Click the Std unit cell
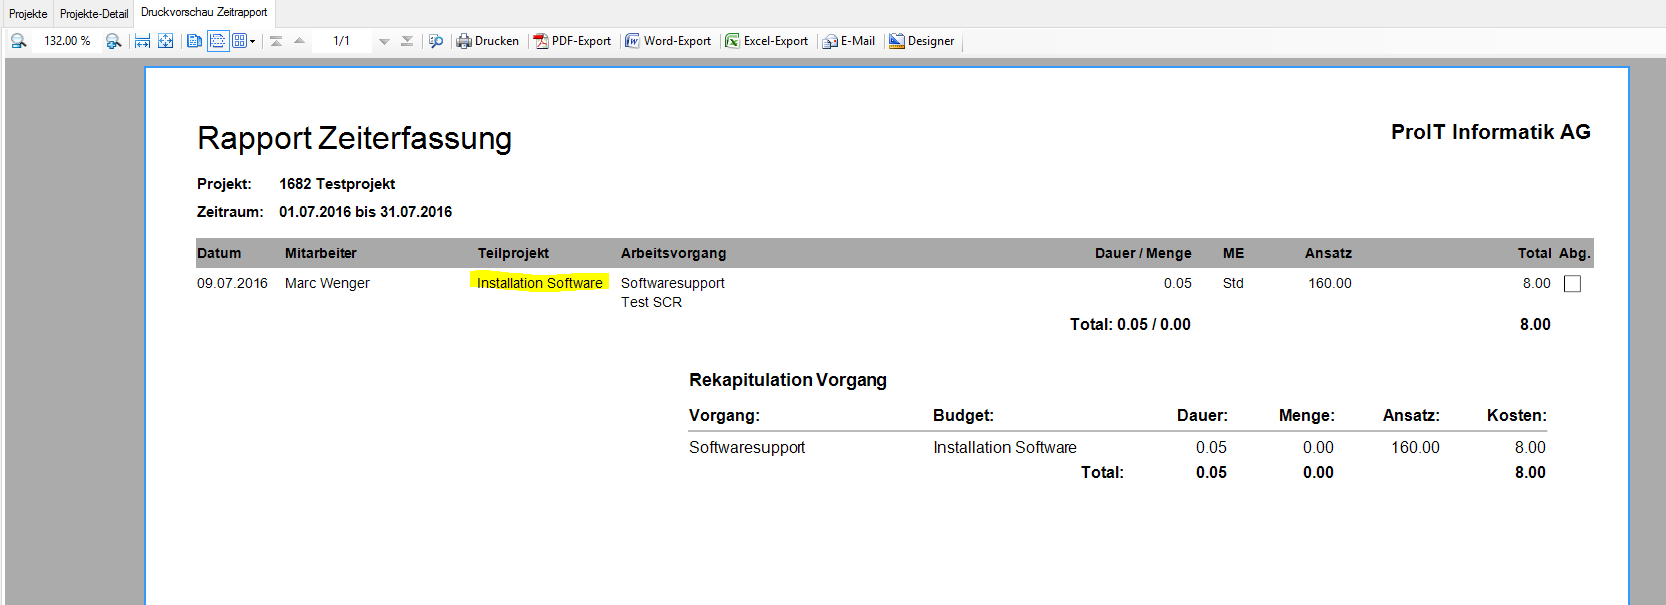This screenshot has height=605, width=1666. click(1233, 283)
